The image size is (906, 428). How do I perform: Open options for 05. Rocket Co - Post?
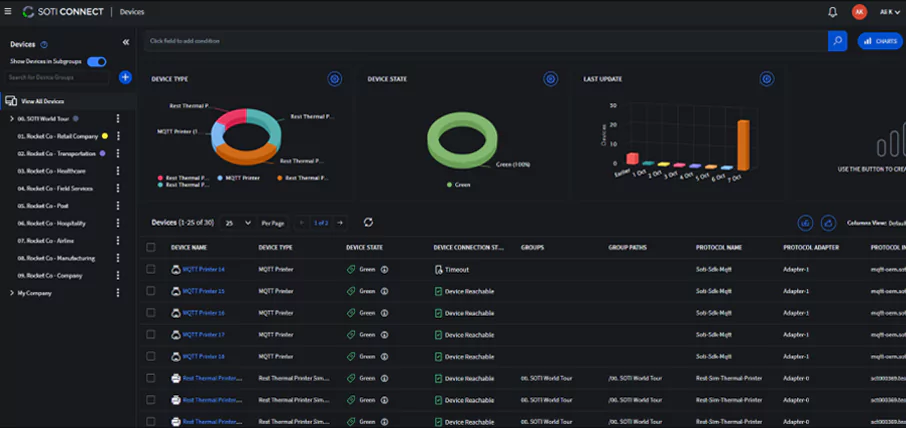[x=118, y=206]
